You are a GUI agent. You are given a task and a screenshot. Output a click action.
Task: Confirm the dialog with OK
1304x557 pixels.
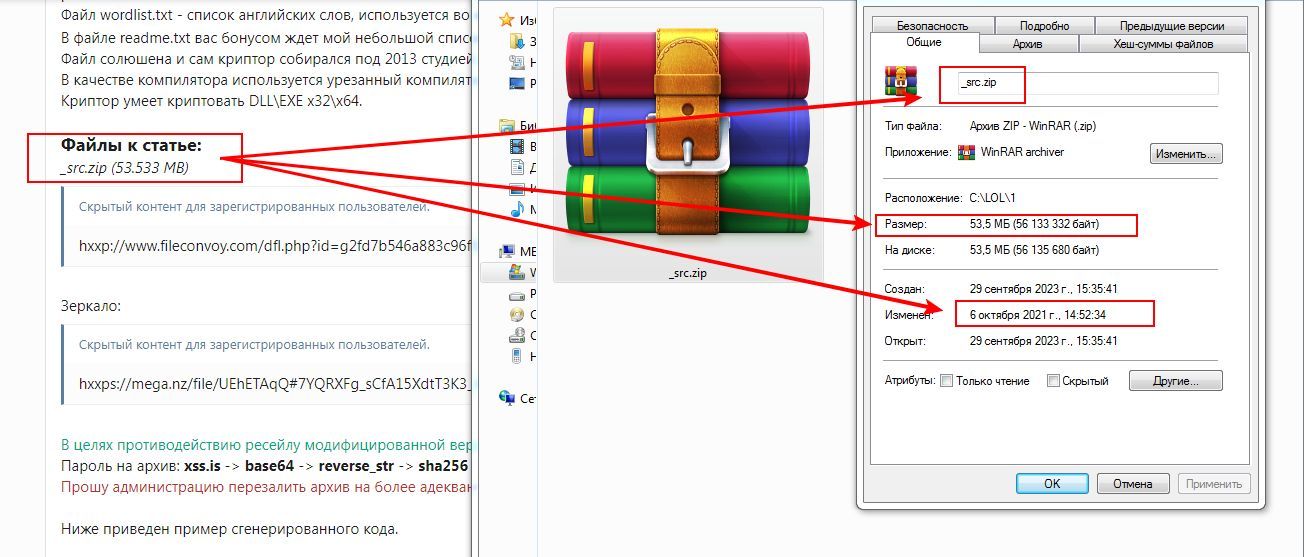point(1052,484)
